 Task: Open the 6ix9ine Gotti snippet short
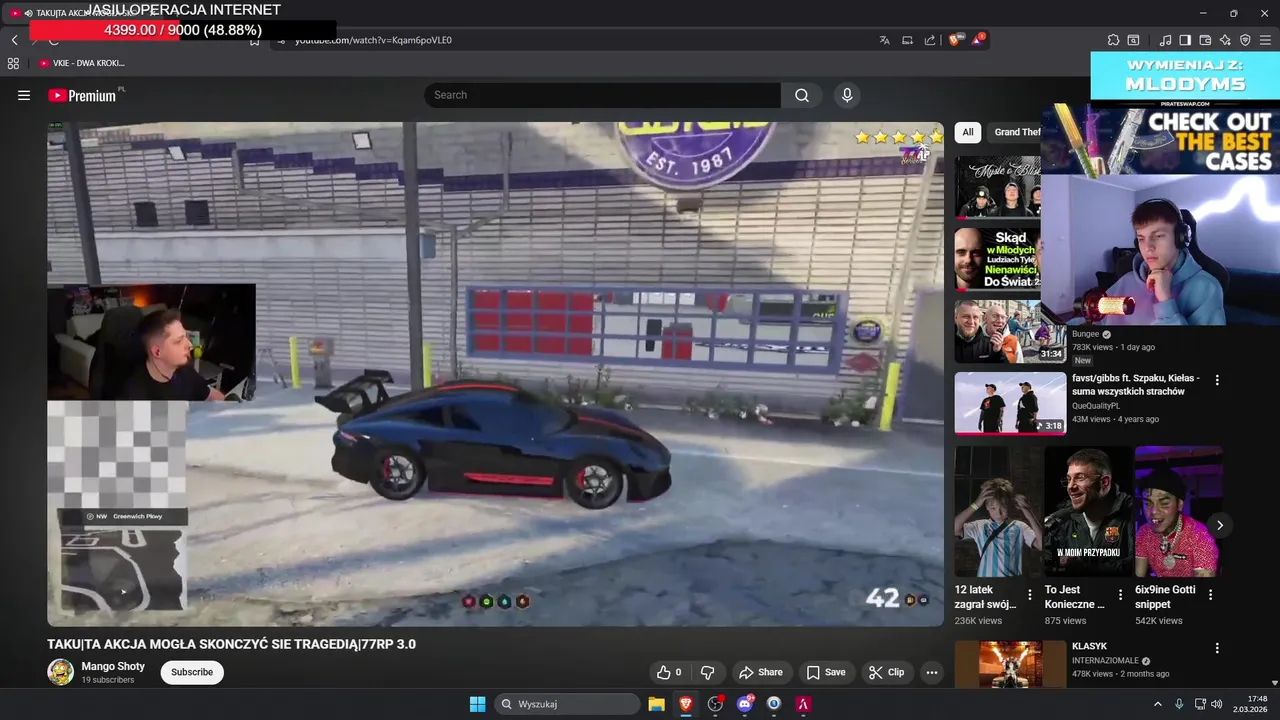tap(1177, 512)
